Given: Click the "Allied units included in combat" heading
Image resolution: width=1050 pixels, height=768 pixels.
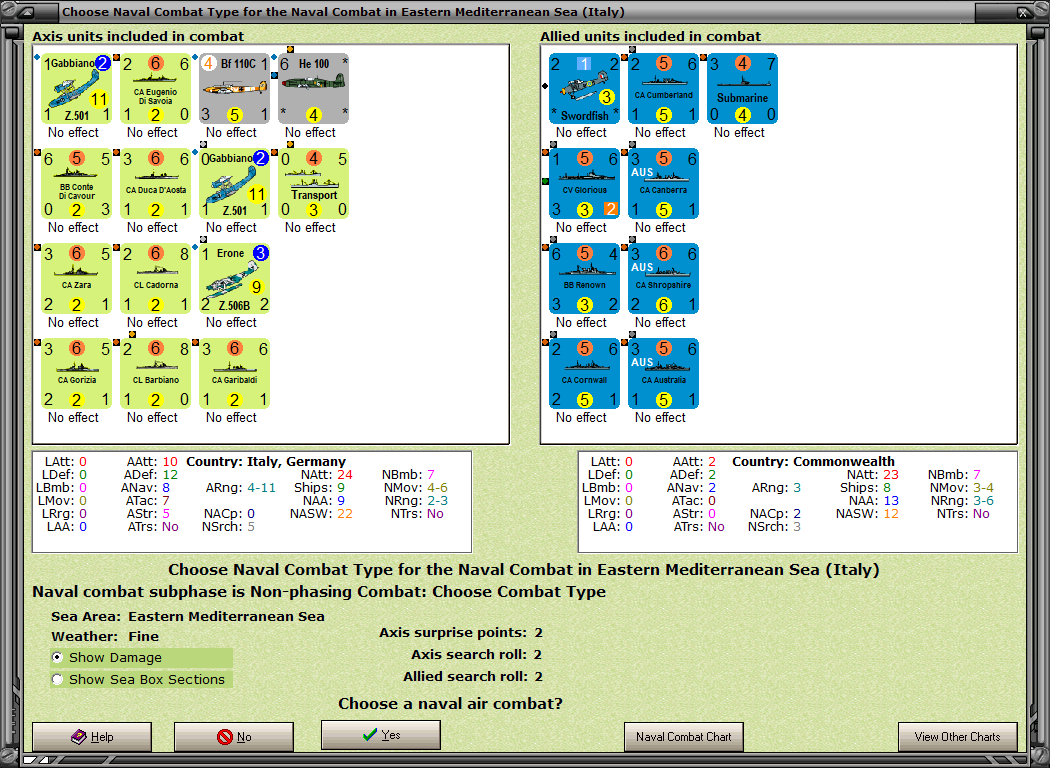Looking at the screenshot, I should [651, 36].
